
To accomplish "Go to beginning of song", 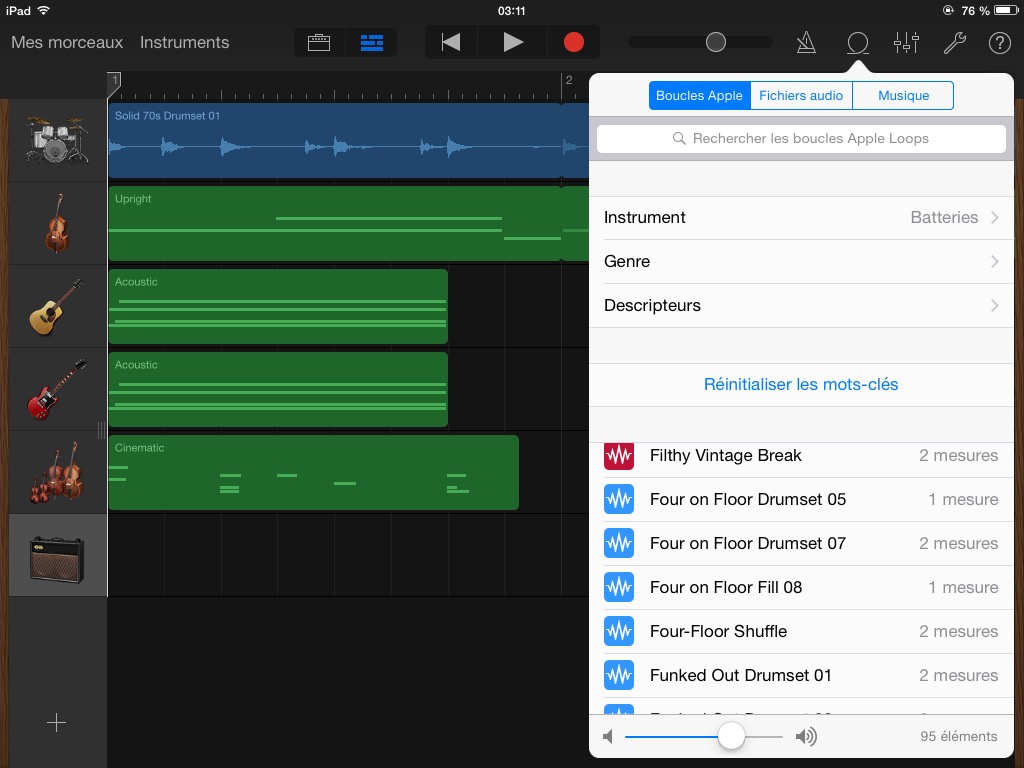I will (x=451, y=42).
